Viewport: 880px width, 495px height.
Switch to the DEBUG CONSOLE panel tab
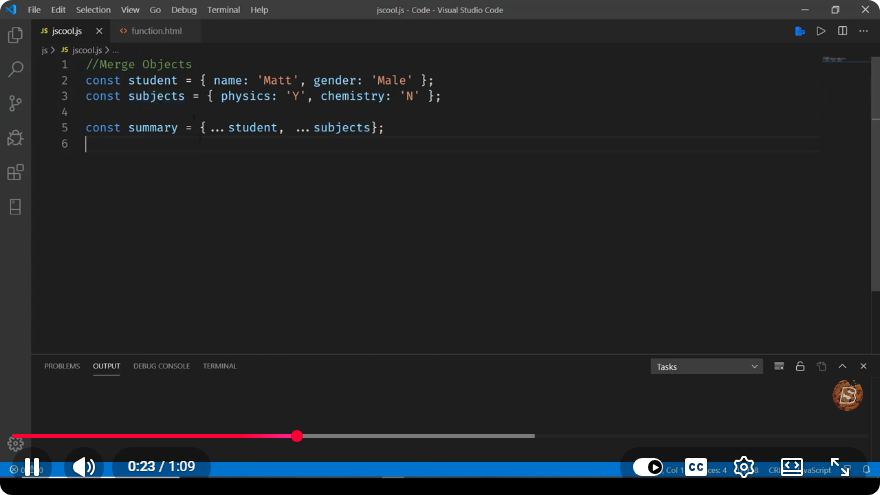tap(161, 366)
